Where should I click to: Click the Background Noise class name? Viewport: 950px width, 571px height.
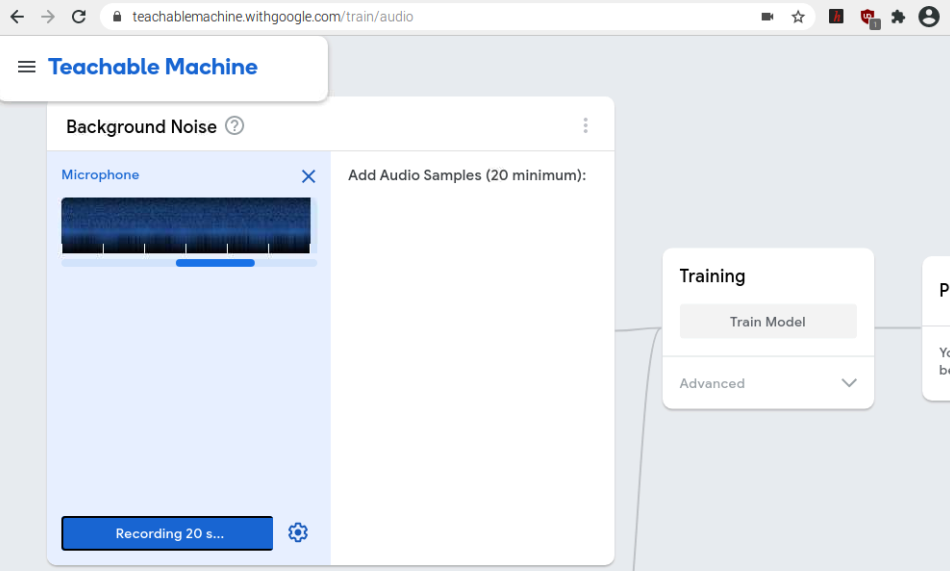point(141,126)
